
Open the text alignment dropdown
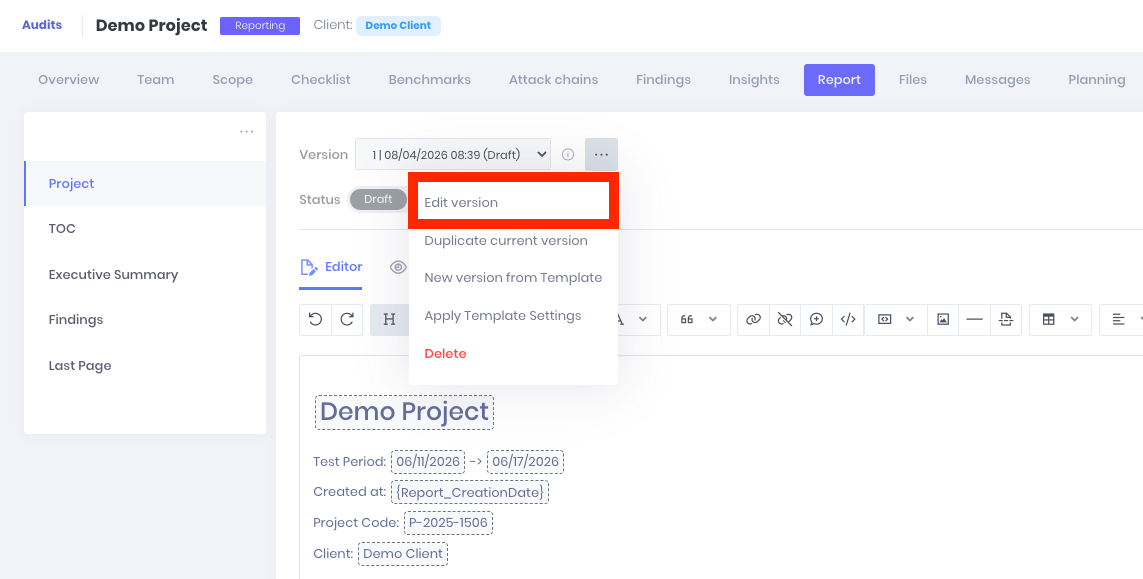1123,319
